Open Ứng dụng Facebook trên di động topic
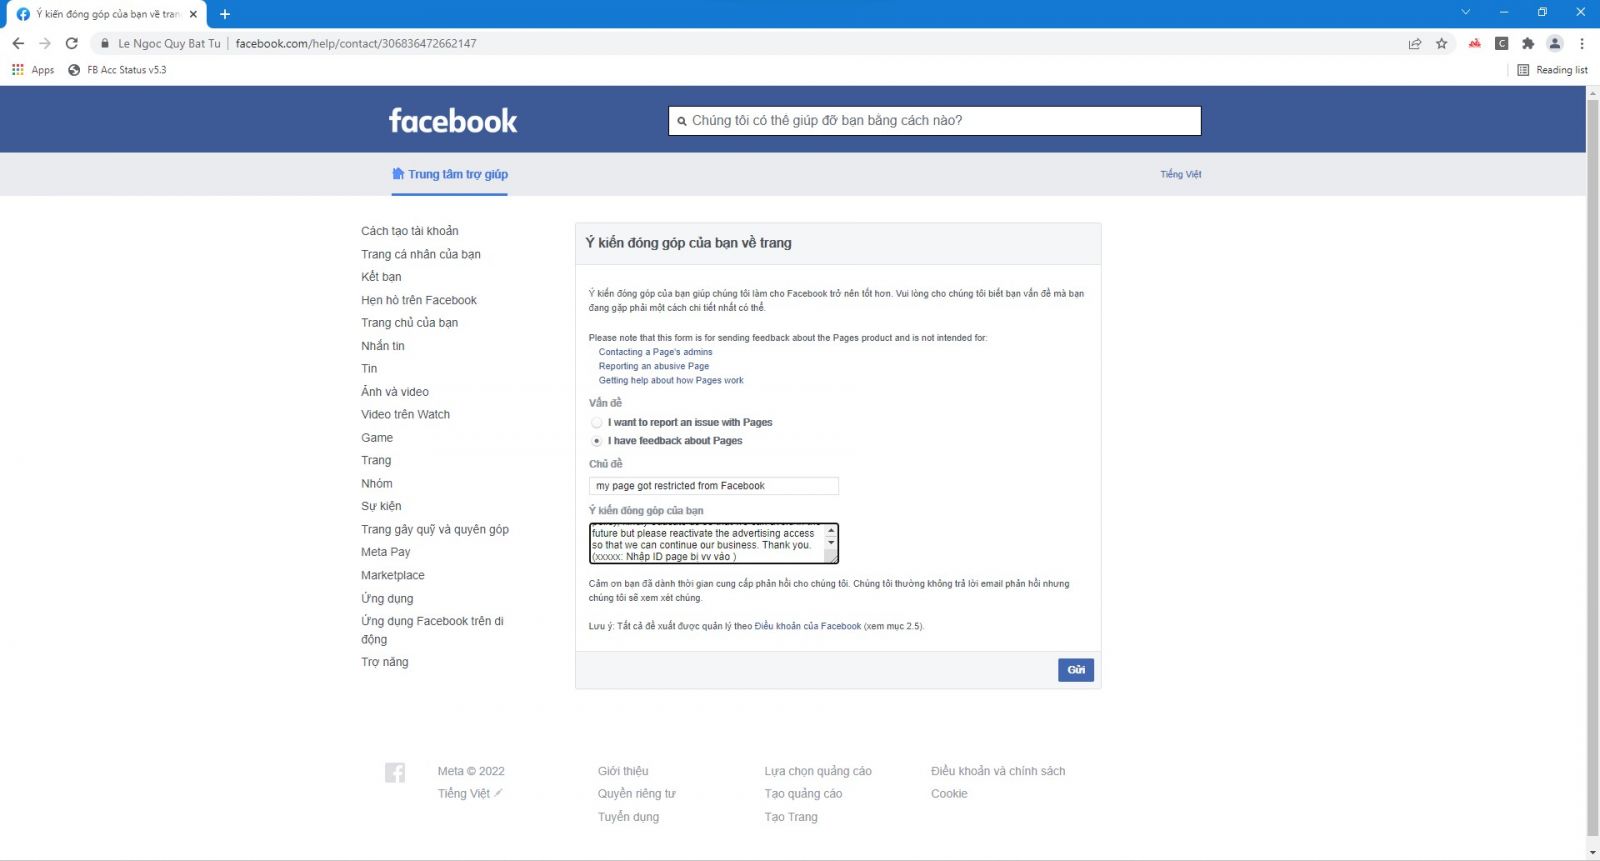Screen dimensions: 1600x861 click(x=432, y=630)
